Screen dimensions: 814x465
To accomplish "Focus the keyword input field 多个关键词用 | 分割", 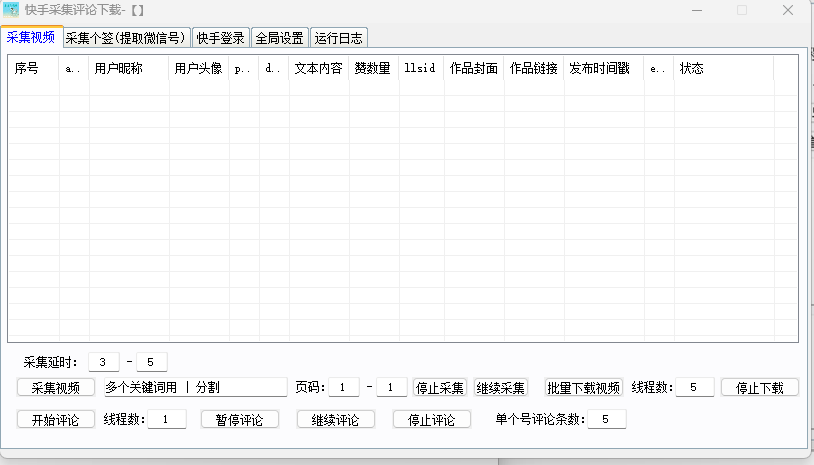I will [x=193, y=388].
